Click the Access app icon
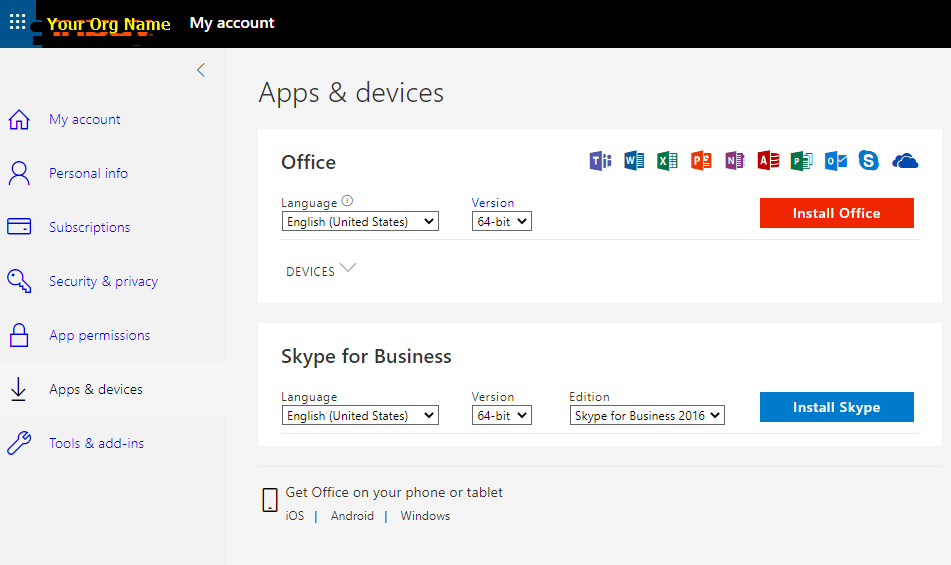 tap(768, 161)
